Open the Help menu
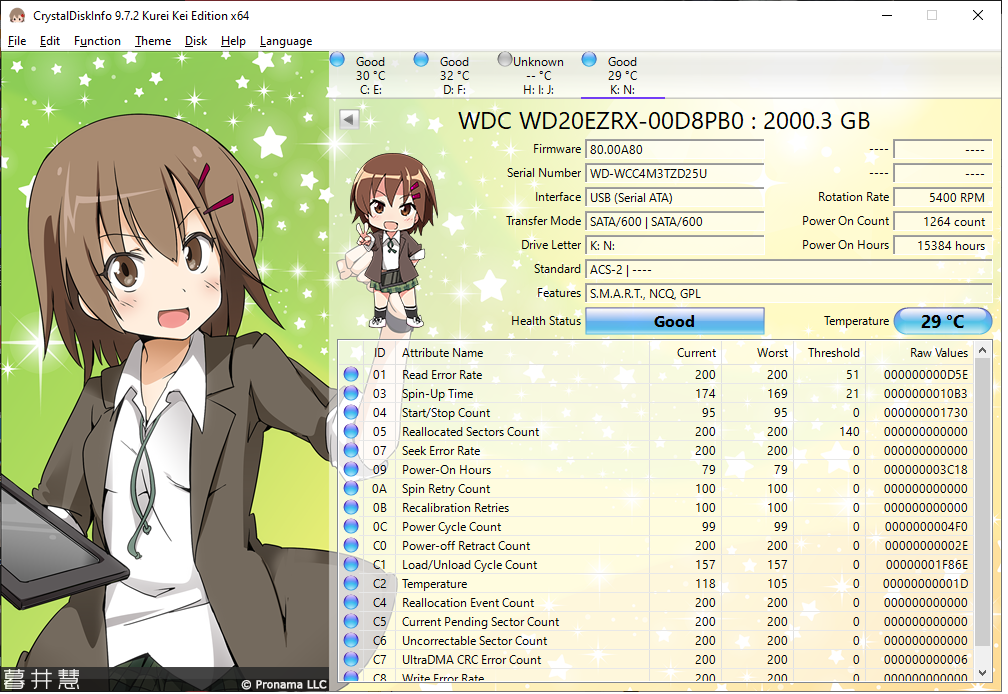The width and height of the screenshot is (1008, 694). [233, 41]
